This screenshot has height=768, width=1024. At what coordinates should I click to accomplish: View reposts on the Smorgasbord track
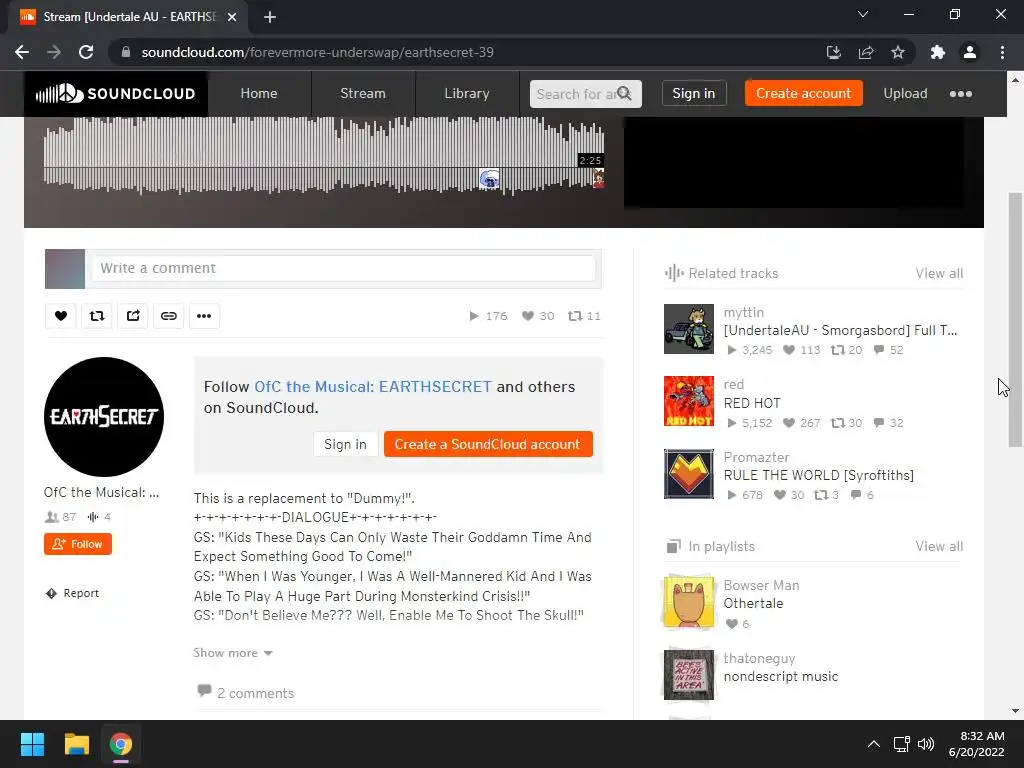[x=846, y=350]
